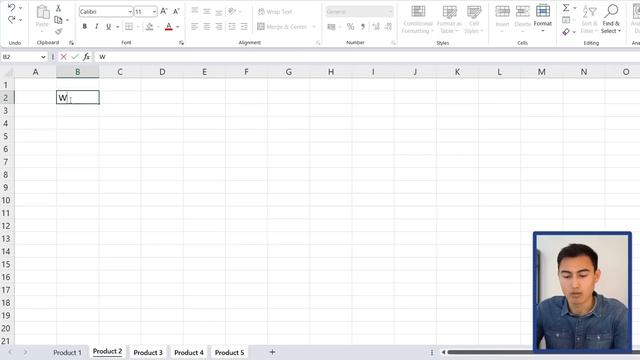Screen dimensions: 640x360
Task: Toggle Wrap Text
Action: (x=275, y=12)
